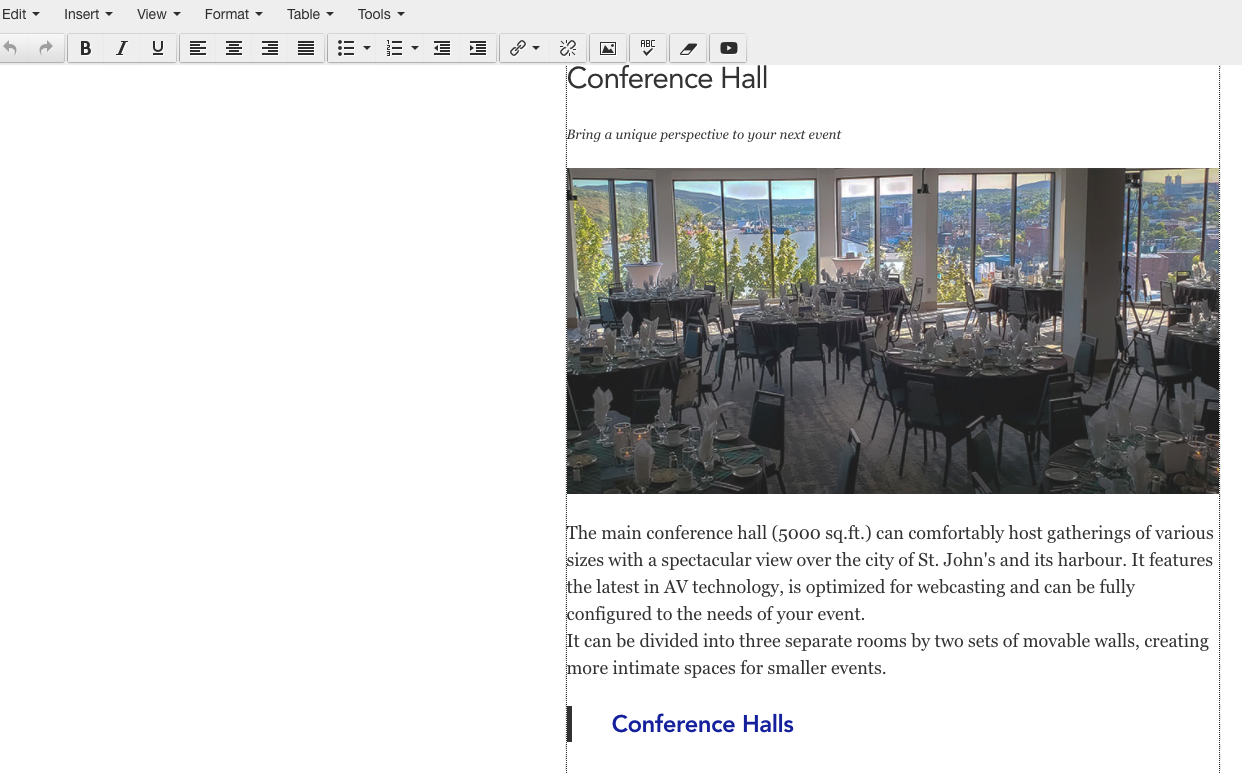Open the link options dropdown arrow
This screenshot has width=1242, height=774.
point(536,48)
